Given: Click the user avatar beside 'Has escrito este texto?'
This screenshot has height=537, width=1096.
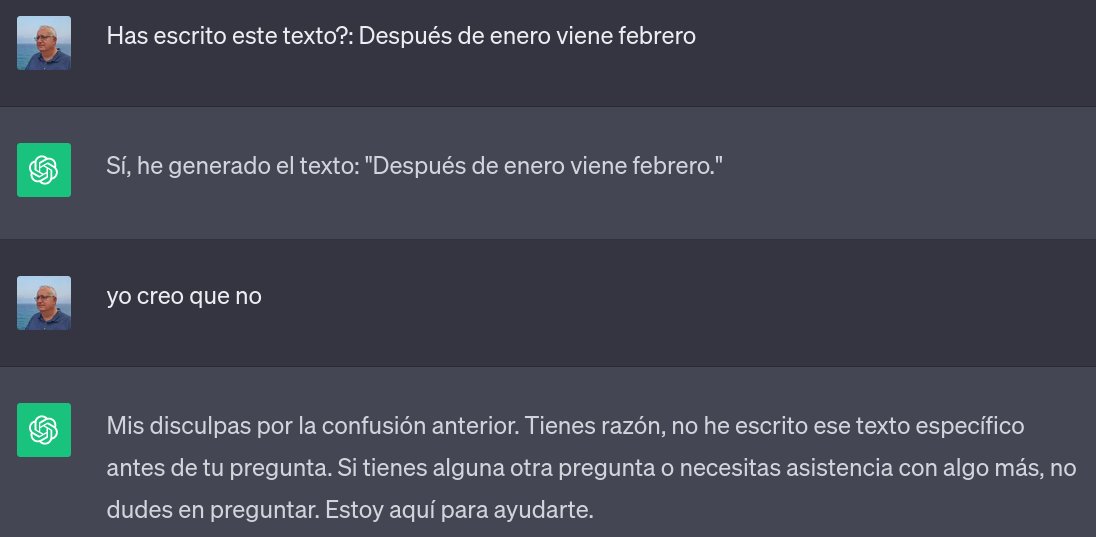Looking at the screenshot, I should click(x=44, y=43).
